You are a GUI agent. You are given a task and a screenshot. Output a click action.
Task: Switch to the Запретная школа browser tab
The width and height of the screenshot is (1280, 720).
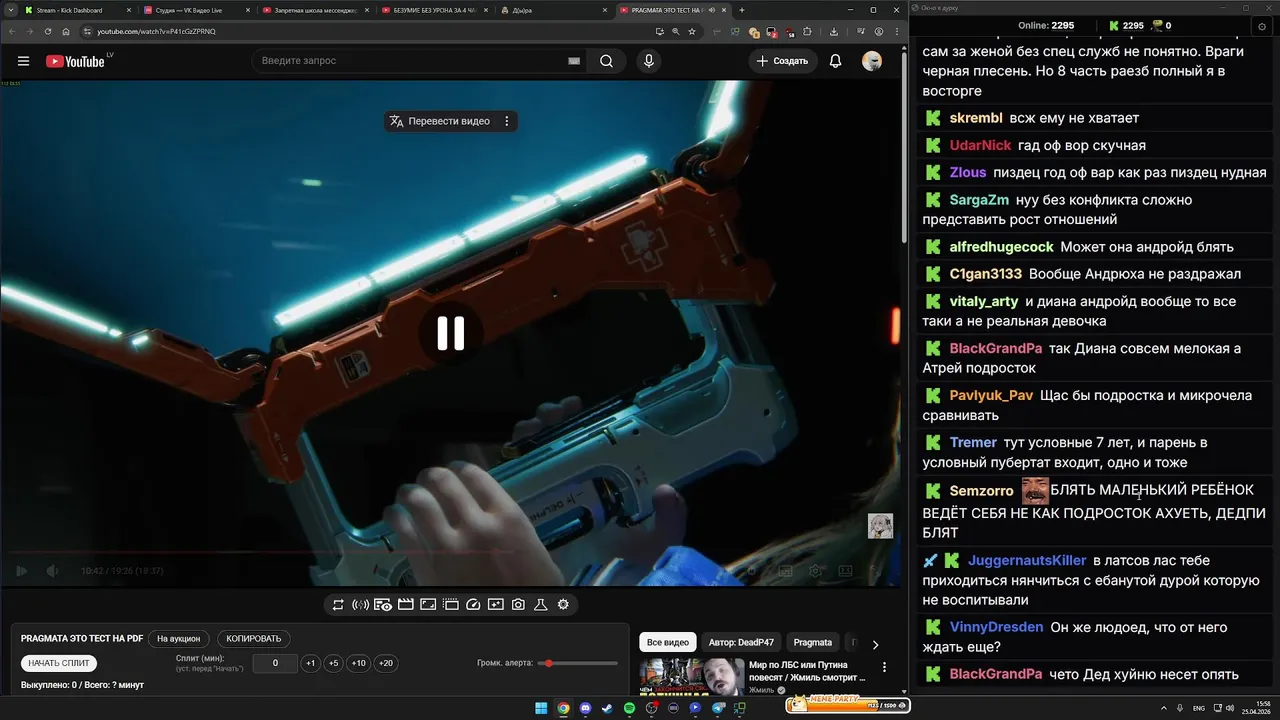click(313, 10)
